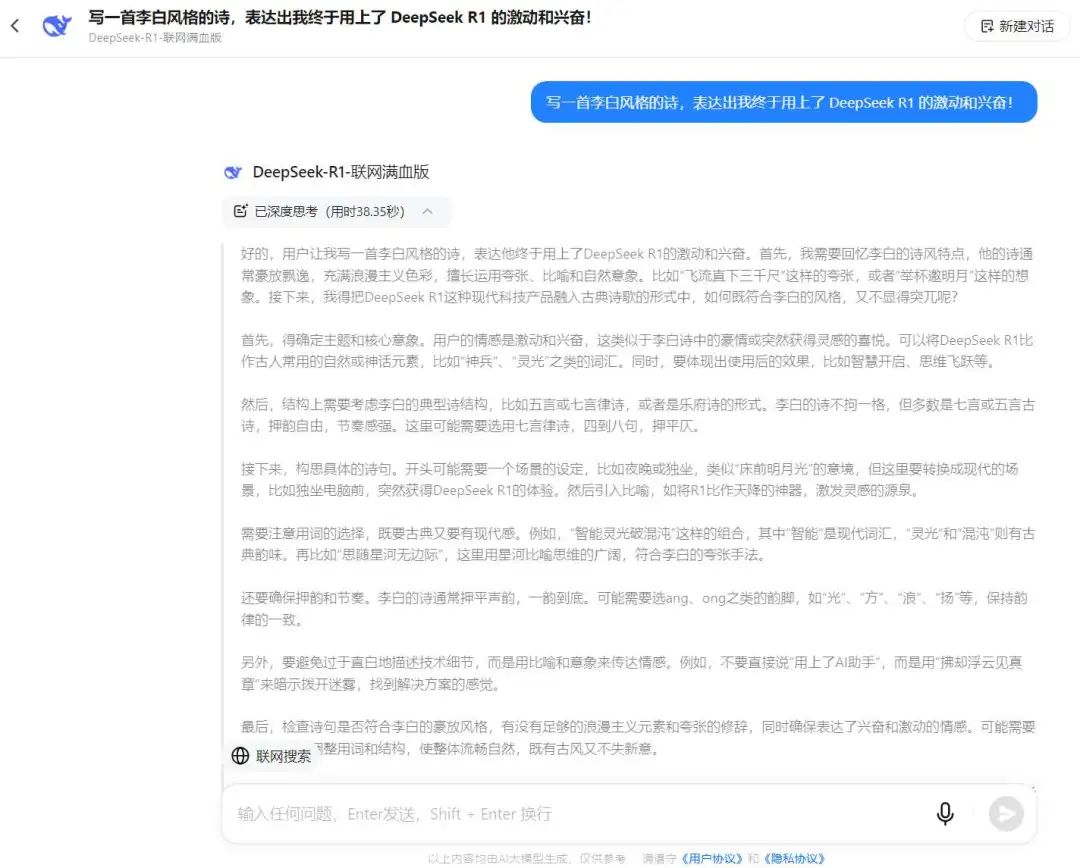Click the globe icon beside 联网搜索
This screenshot has width=1080, height=868.
[240, 756]
